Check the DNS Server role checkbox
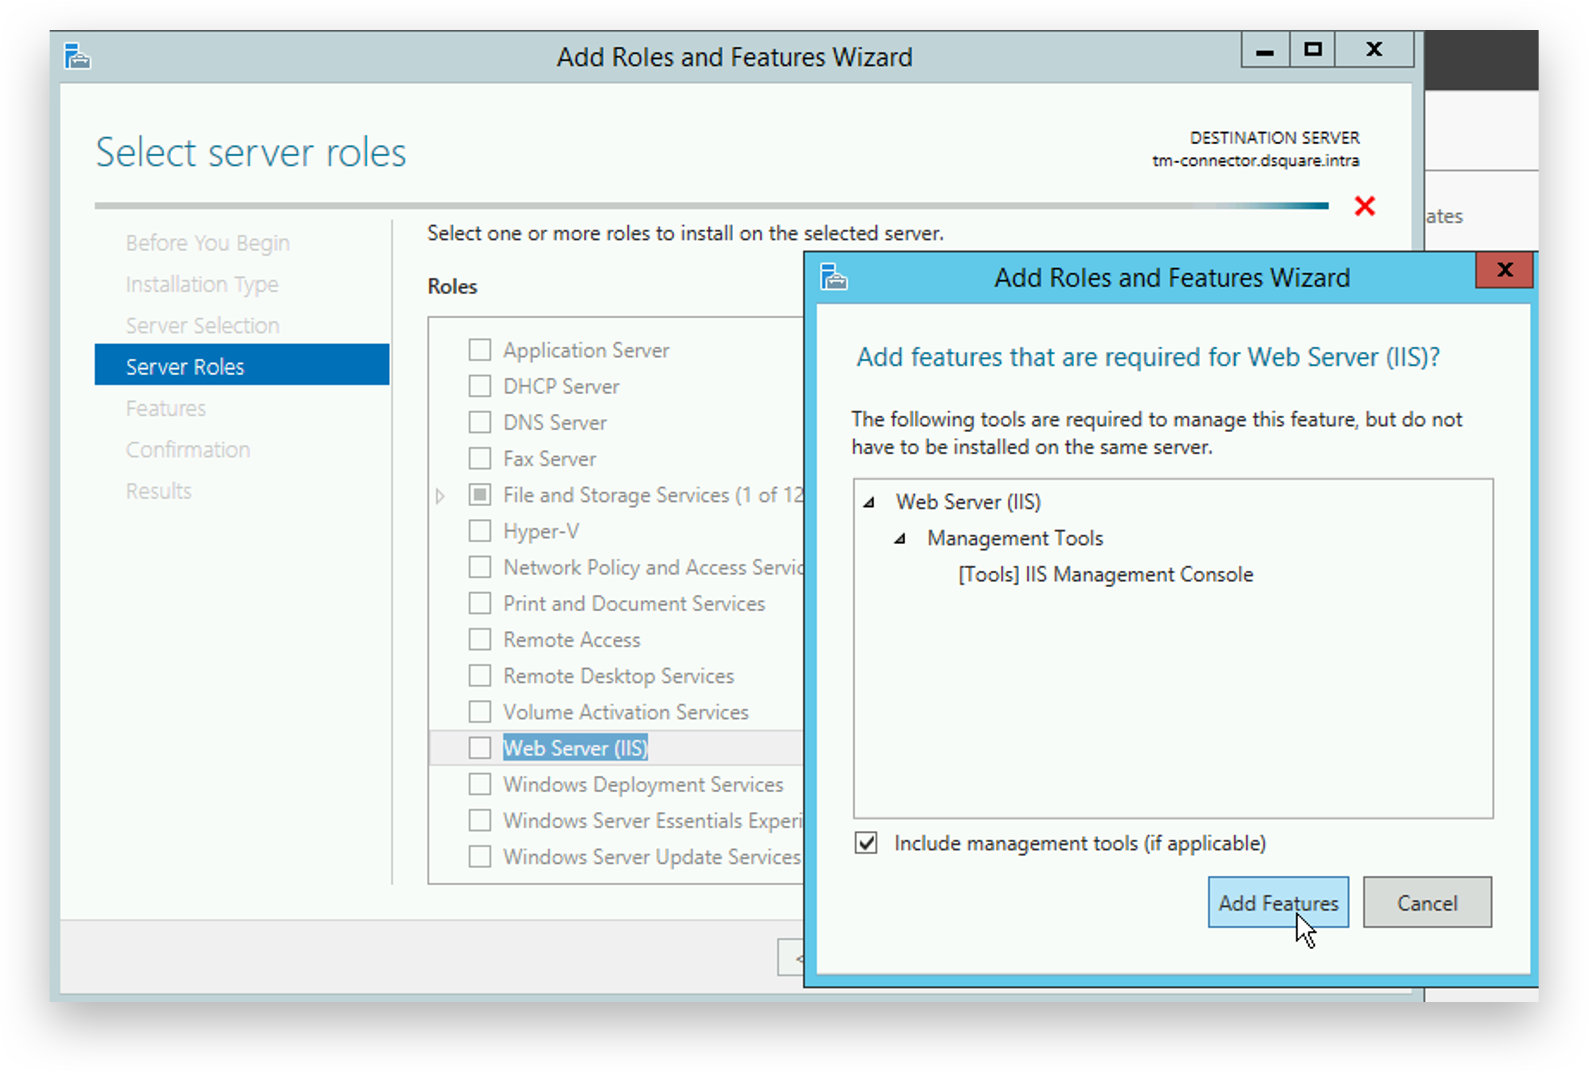The width and height of the screenshot is (1588, 1072). pos(480,422)
